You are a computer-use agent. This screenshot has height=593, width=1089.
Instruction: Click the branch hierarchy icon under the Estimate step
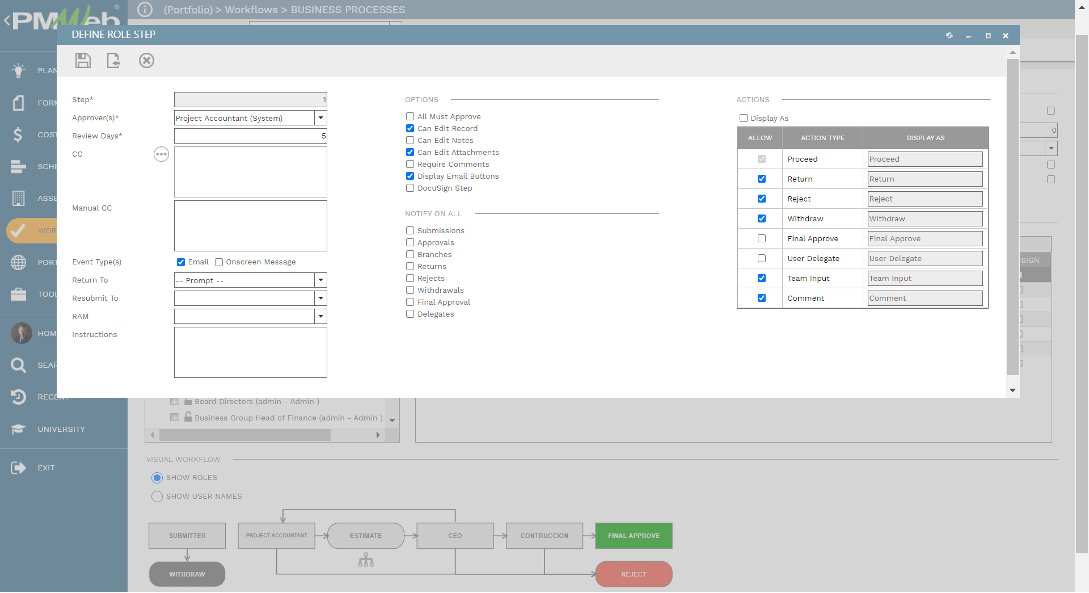click(x=366, y=560)
